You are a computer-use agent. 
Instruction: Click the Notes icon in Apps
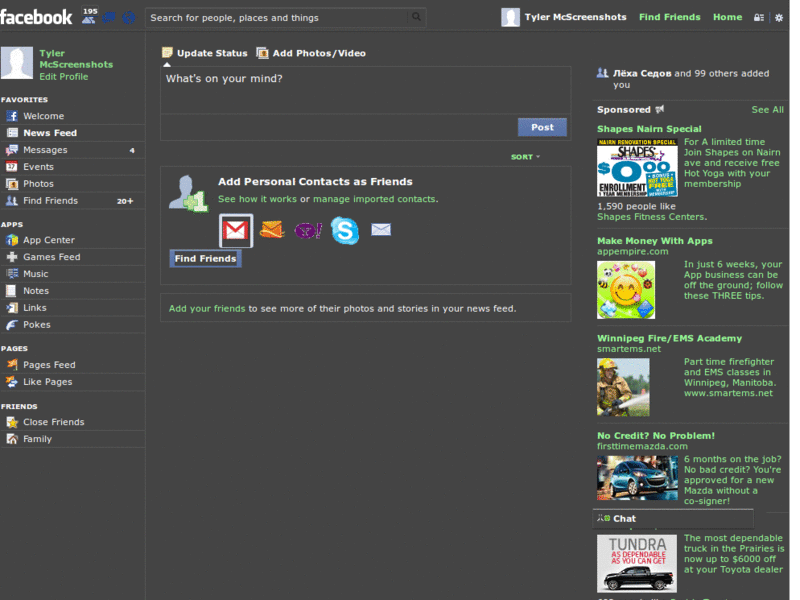[x=12, y=291]
